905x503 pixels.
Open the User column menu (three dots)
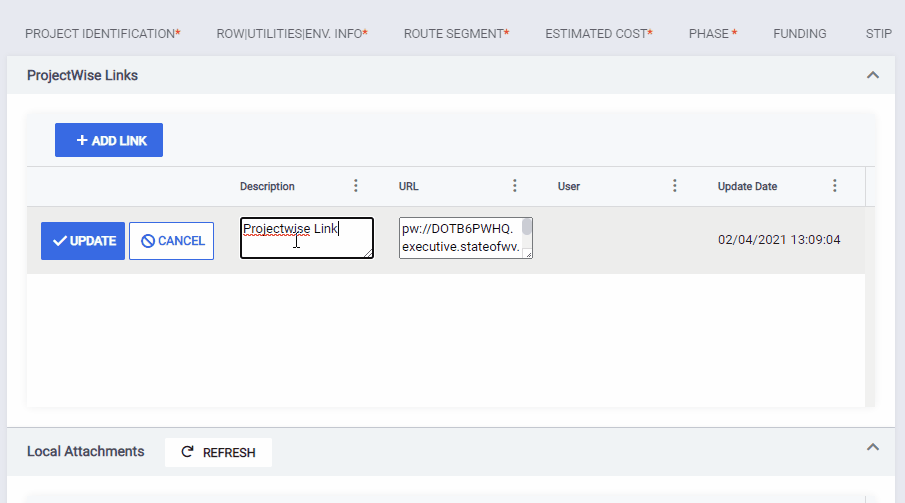[675, 186]
